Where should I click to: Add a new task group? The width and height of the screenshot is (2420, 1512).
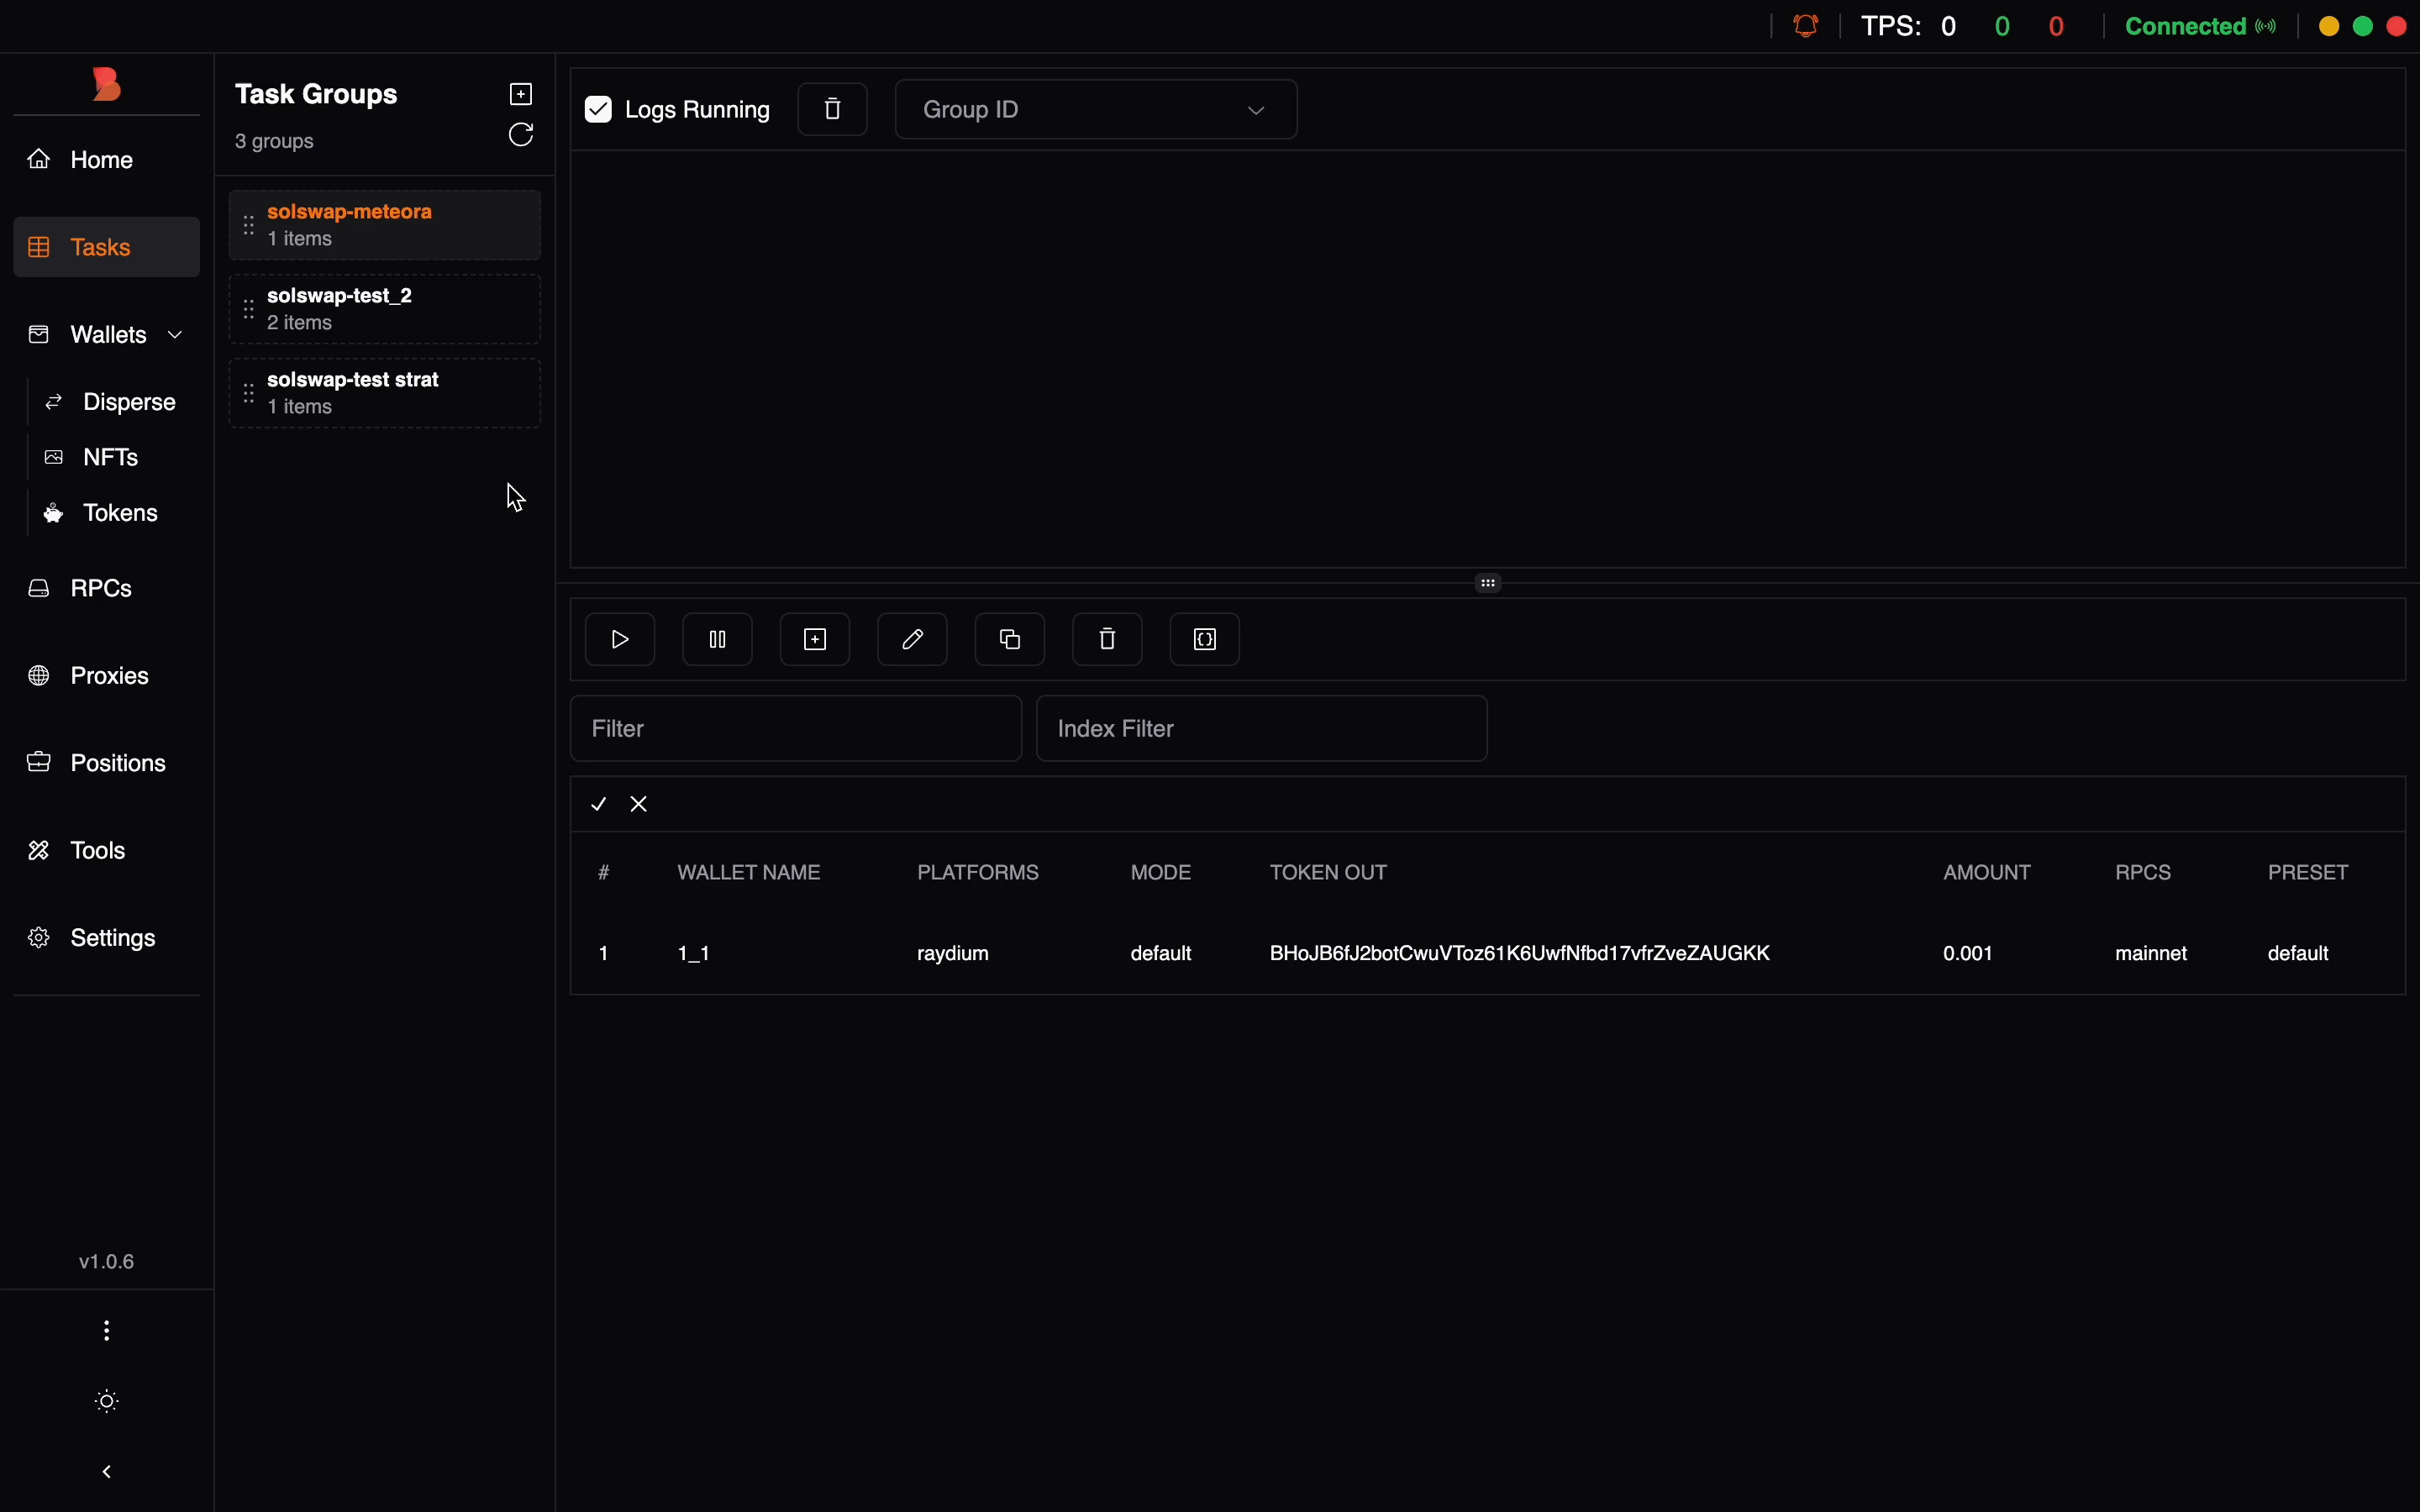[x=521, y=94]
